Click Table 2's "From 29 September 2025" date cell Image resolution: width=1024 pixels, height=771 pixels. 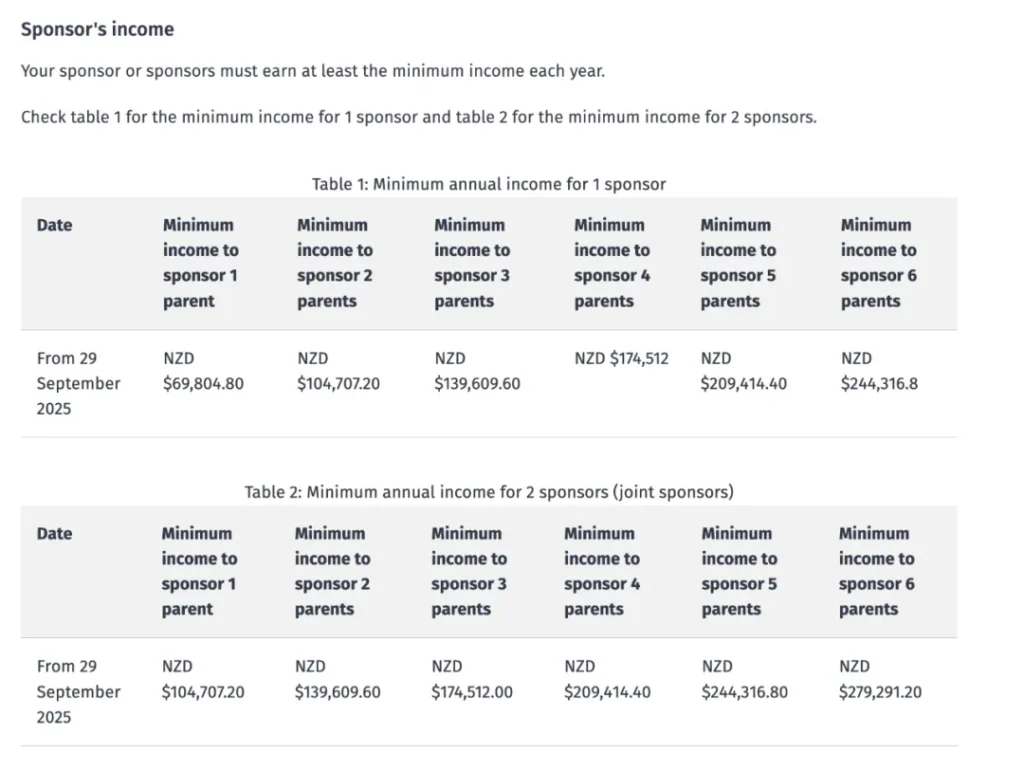[78, 691]
